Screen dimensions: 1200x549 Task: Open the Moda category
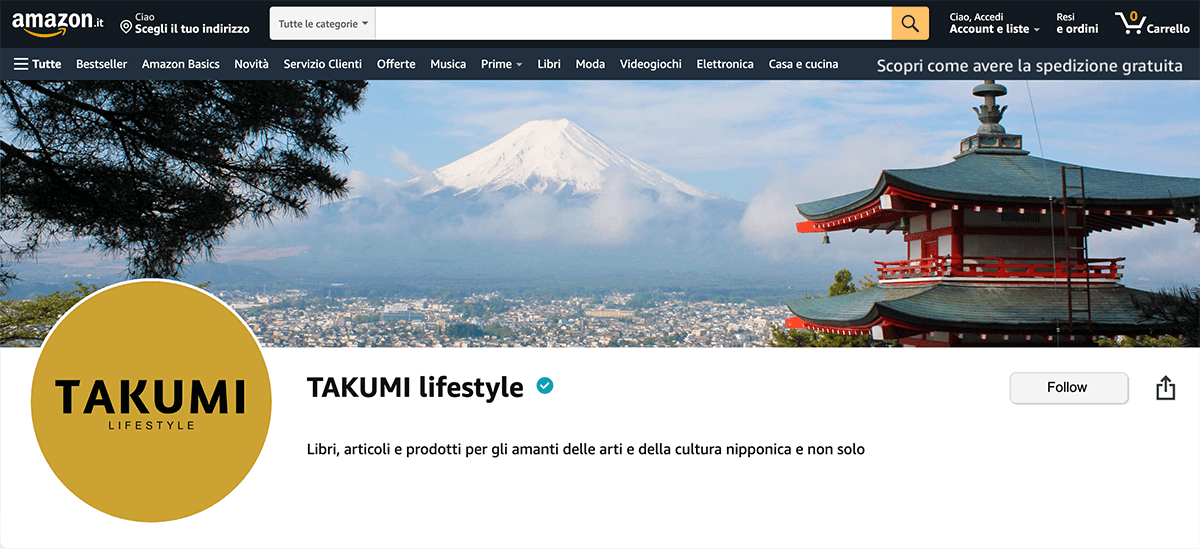pyautogui.click(x=590, y=64)
